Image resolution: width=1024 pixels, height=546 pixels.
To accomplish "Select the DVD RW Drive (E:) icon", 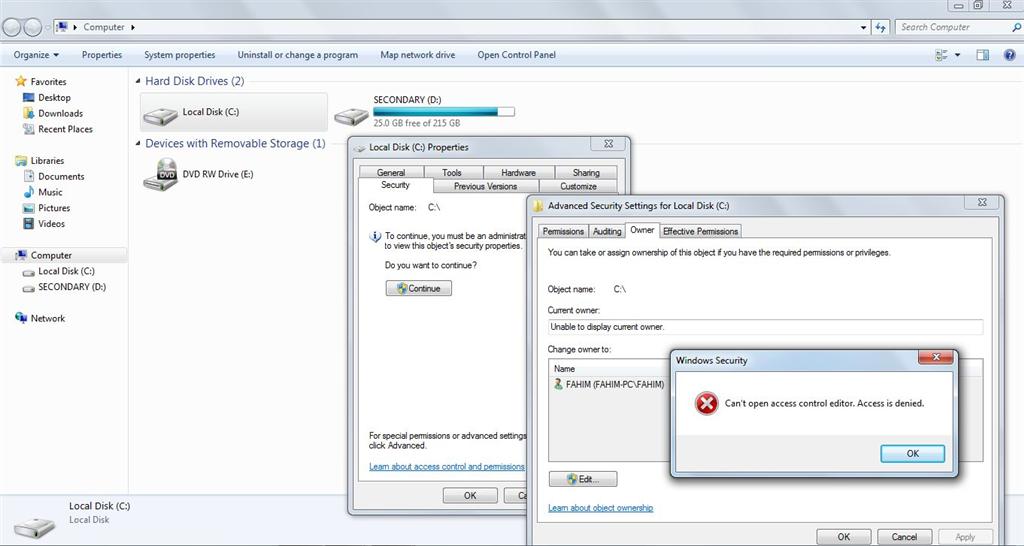I will point(160,174).
